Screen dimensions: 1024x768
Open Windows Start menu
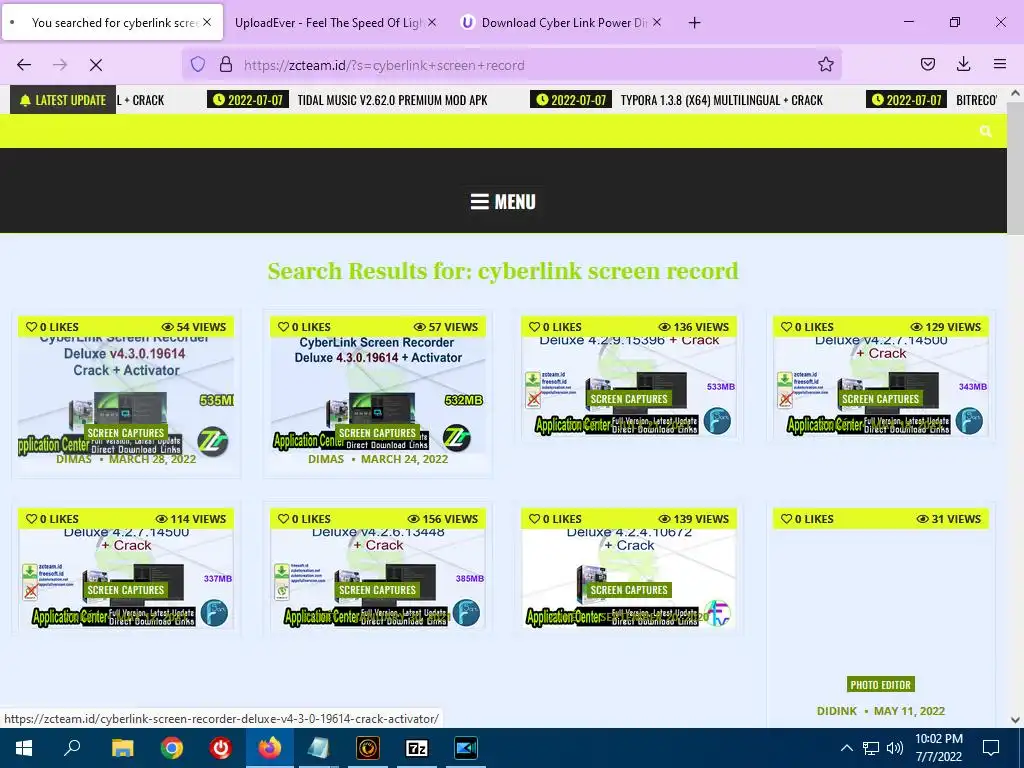tap(24, 748)
